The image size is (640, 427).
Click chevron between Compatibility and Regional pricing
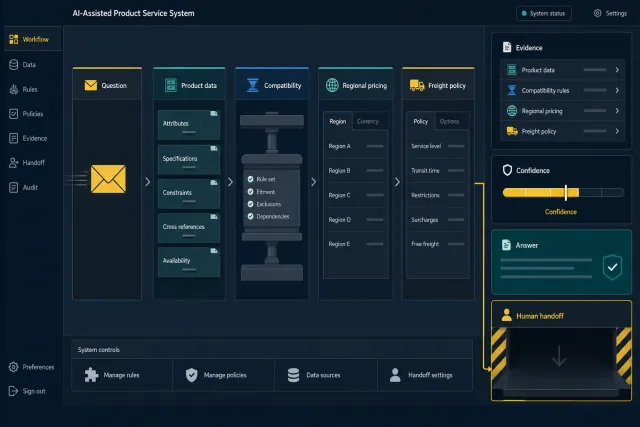313,182
